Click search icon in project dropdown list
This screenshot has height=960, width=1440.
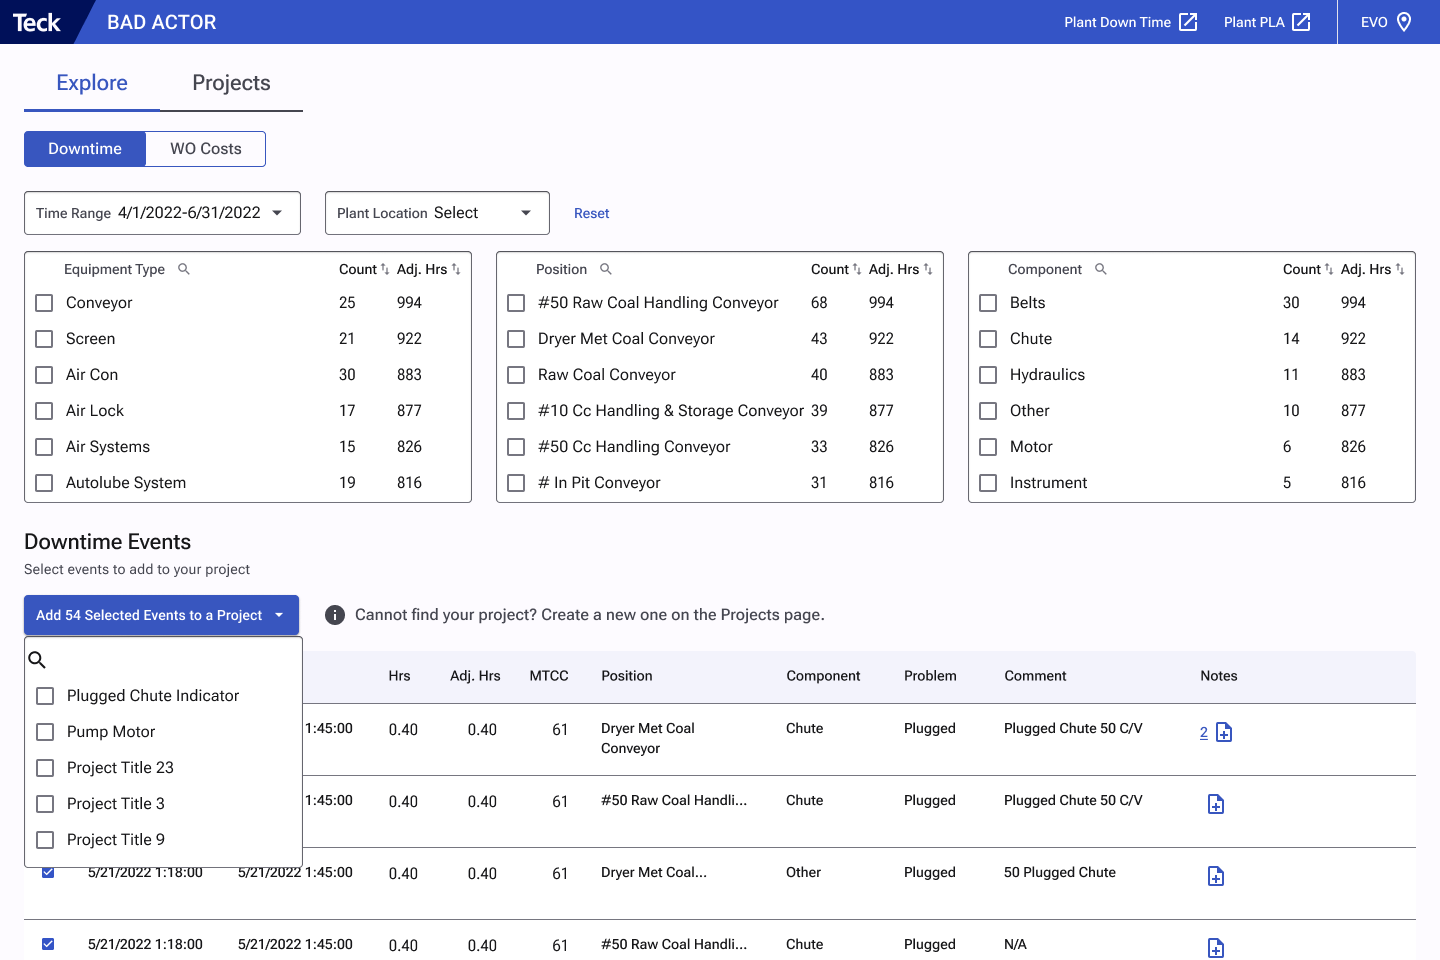point(37,660)
